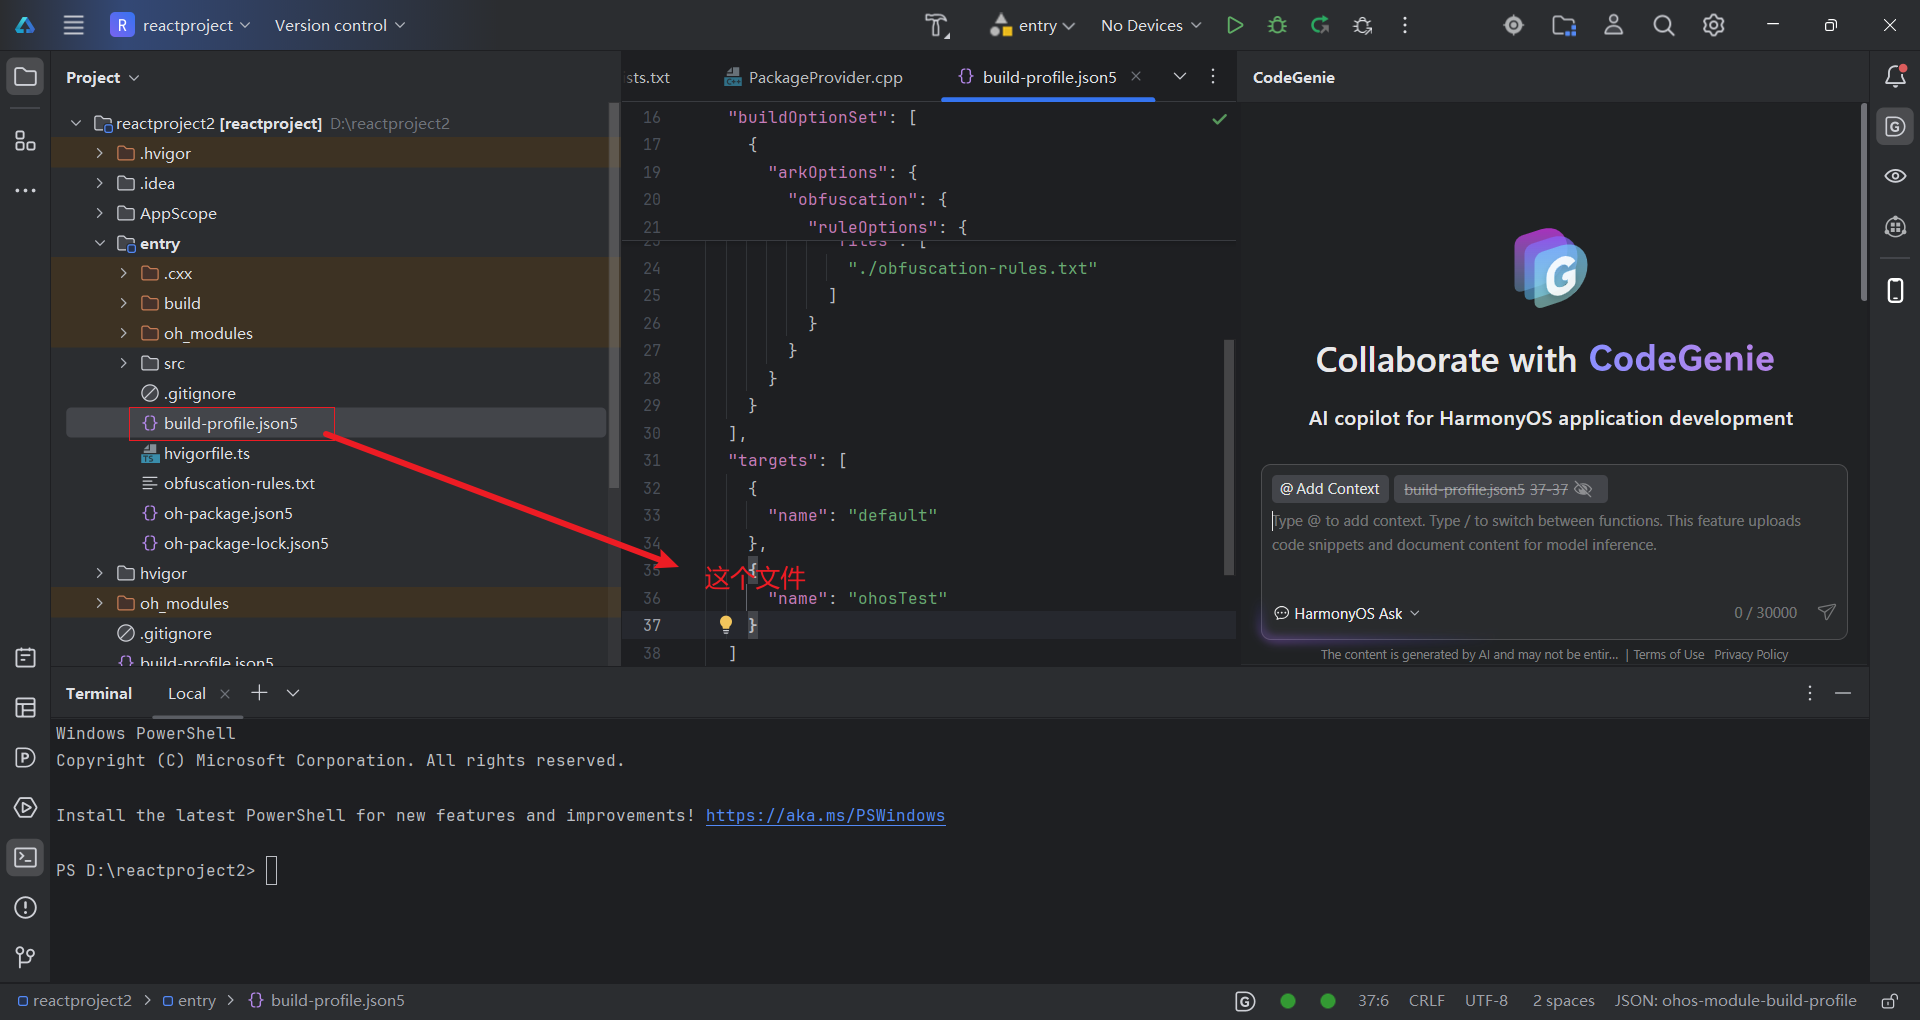
Task: Click the send message paper plane icon
Action: [x=1826, y=612]
